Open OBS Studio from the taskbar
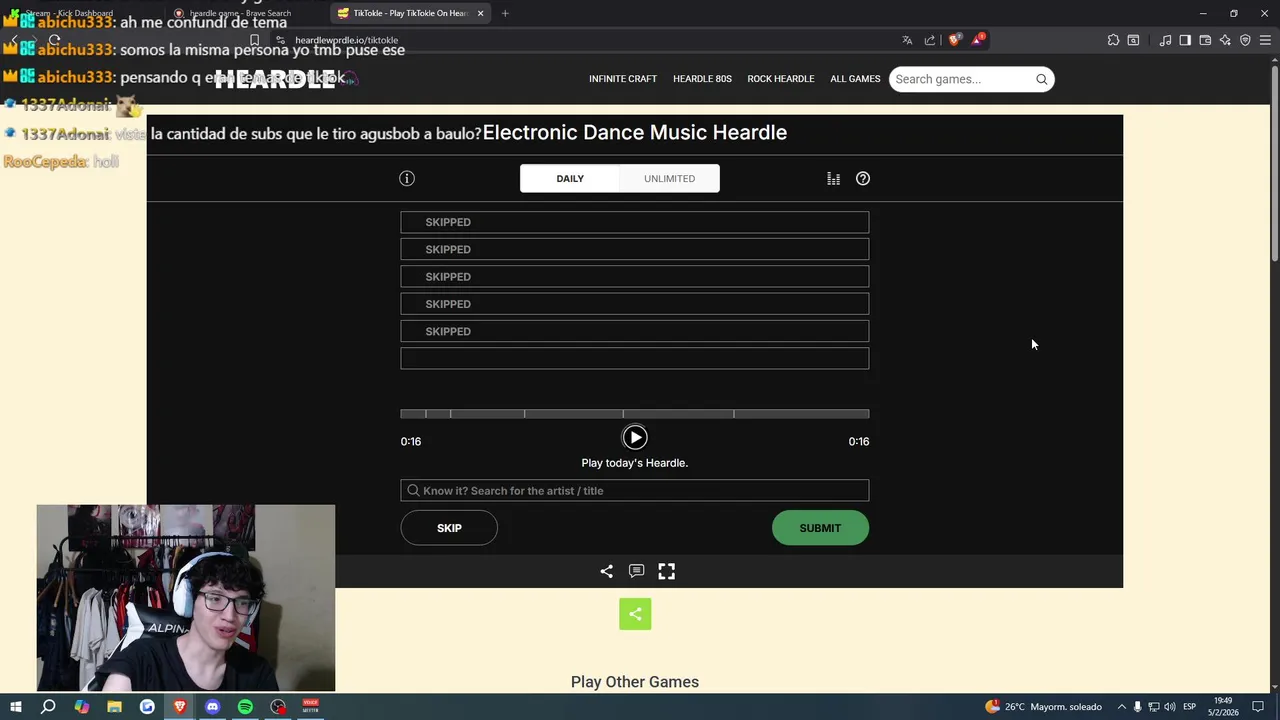 coord(278,707)
